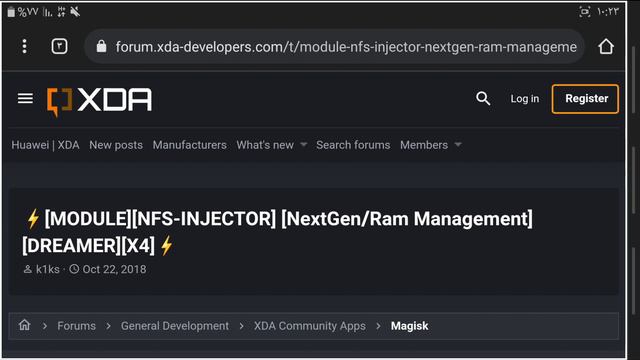Open site search magnifier icon
640x360 pixels.
[483, 98]
